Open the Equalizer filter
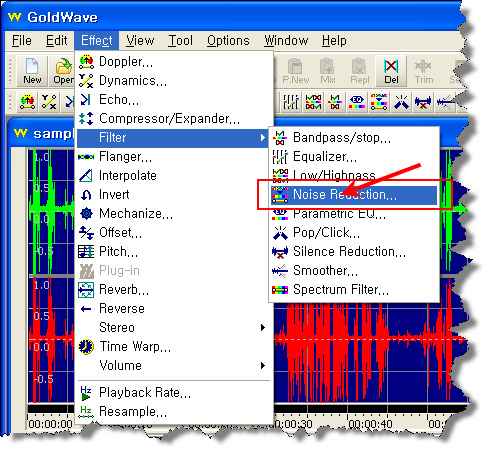The width and height of the screenshot is (485, 449). click(x=354, y=156)
